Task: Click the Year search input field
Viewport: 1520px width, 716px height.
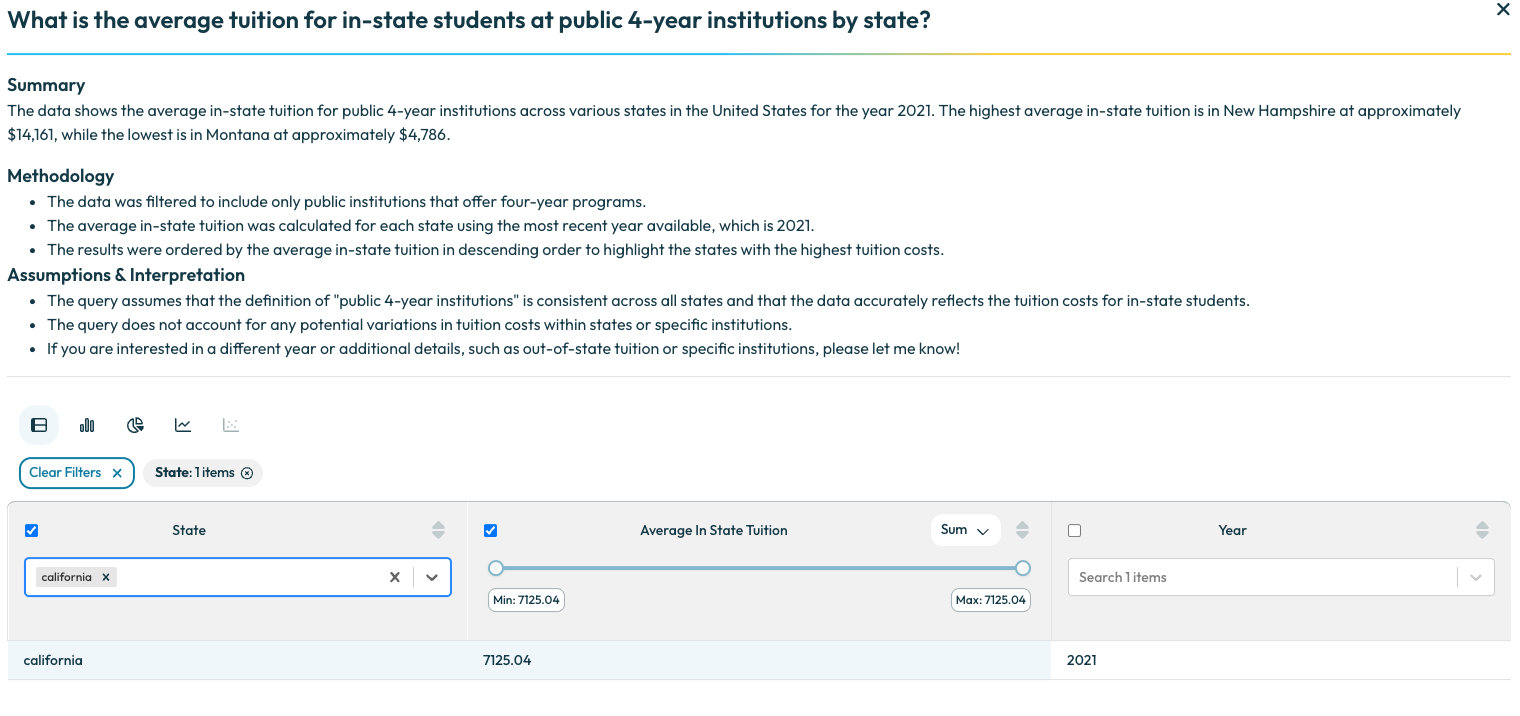Action: 1262,577
